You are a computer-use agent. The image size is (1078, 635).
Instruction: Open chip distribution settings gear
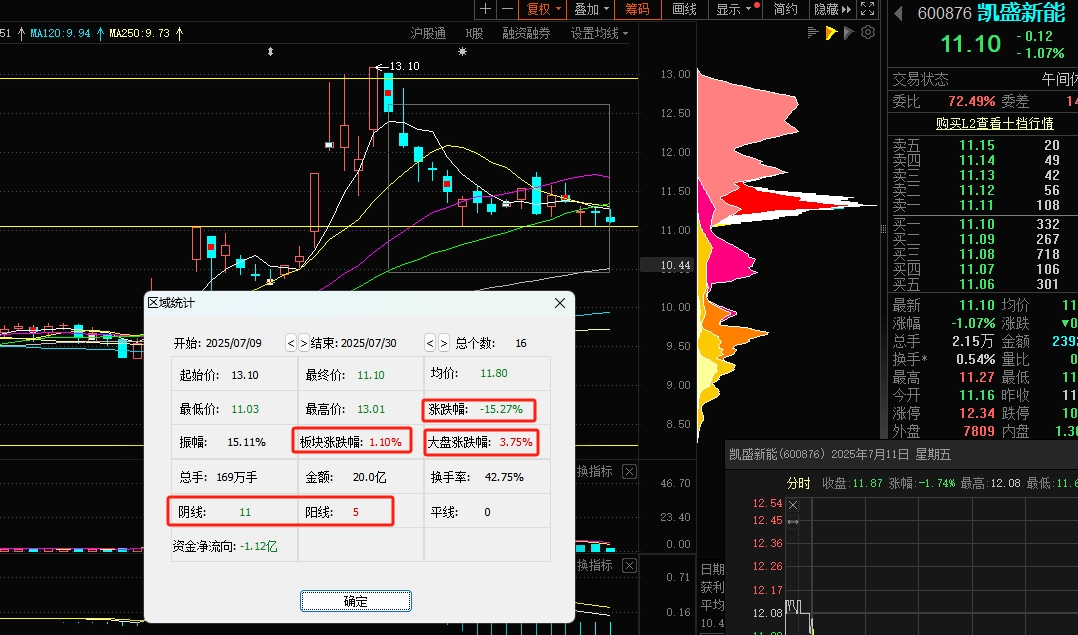(x=868, y=32)
